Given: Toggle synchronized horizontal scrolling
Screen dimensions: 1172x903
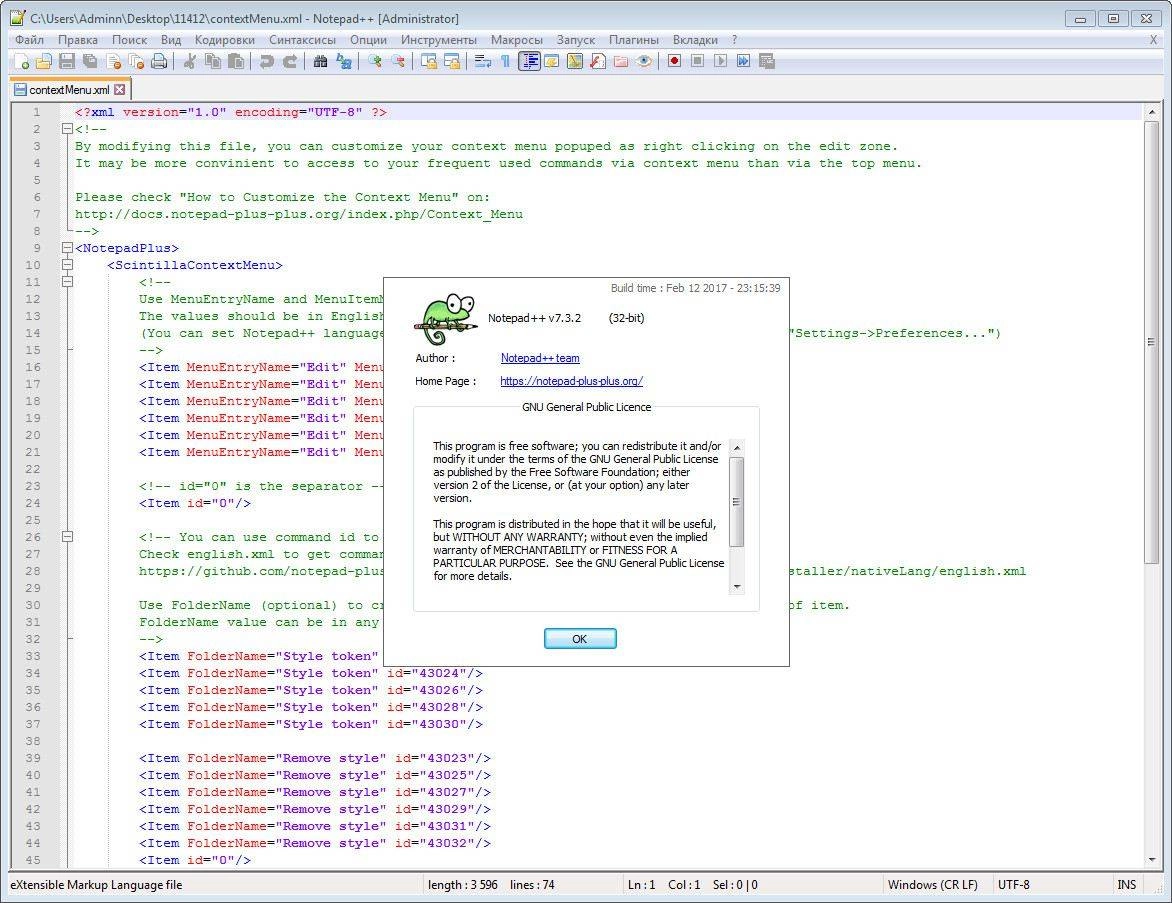Looking at the screenshot, I should pos(451,61).
